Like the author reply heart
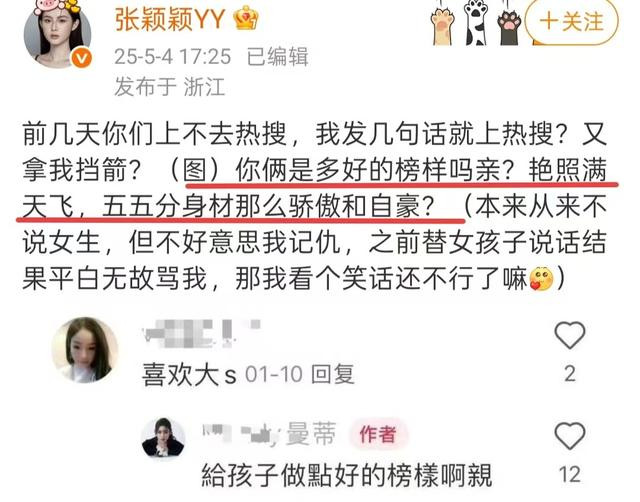The image size is (640, 502). [x=570, y=435]
